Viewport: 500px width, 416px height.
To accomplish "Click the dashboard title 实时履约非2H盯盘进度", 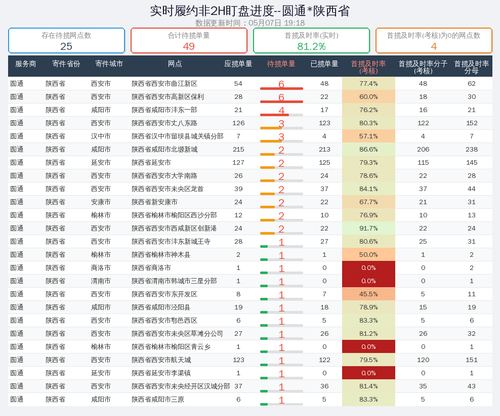I will pyautogui.click(x=250, y=11).
